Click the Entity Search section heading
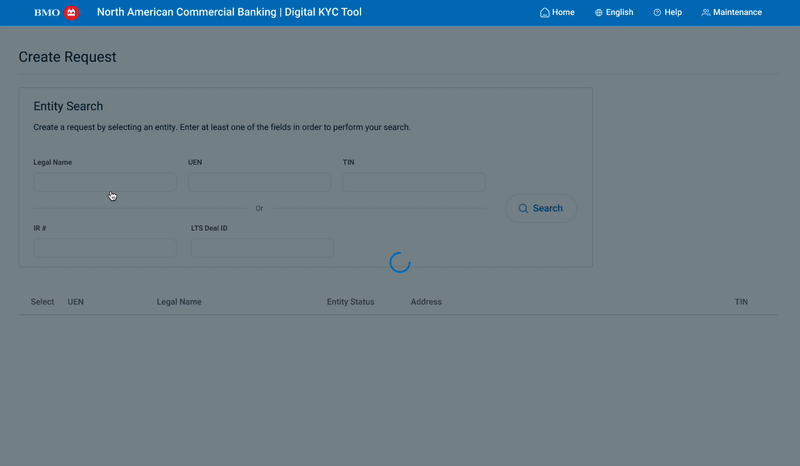The width and height of the screenshot is (800, 466). click(68, 106)
